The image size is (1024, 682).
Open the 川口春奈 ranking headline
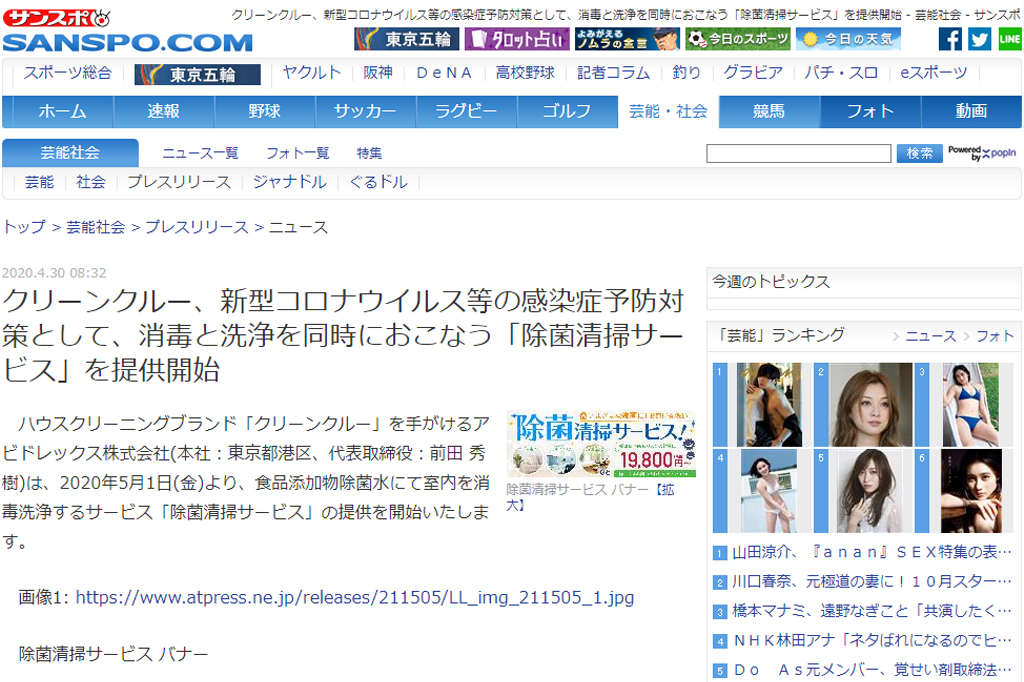pyautogui.click(x=872, y=582)
